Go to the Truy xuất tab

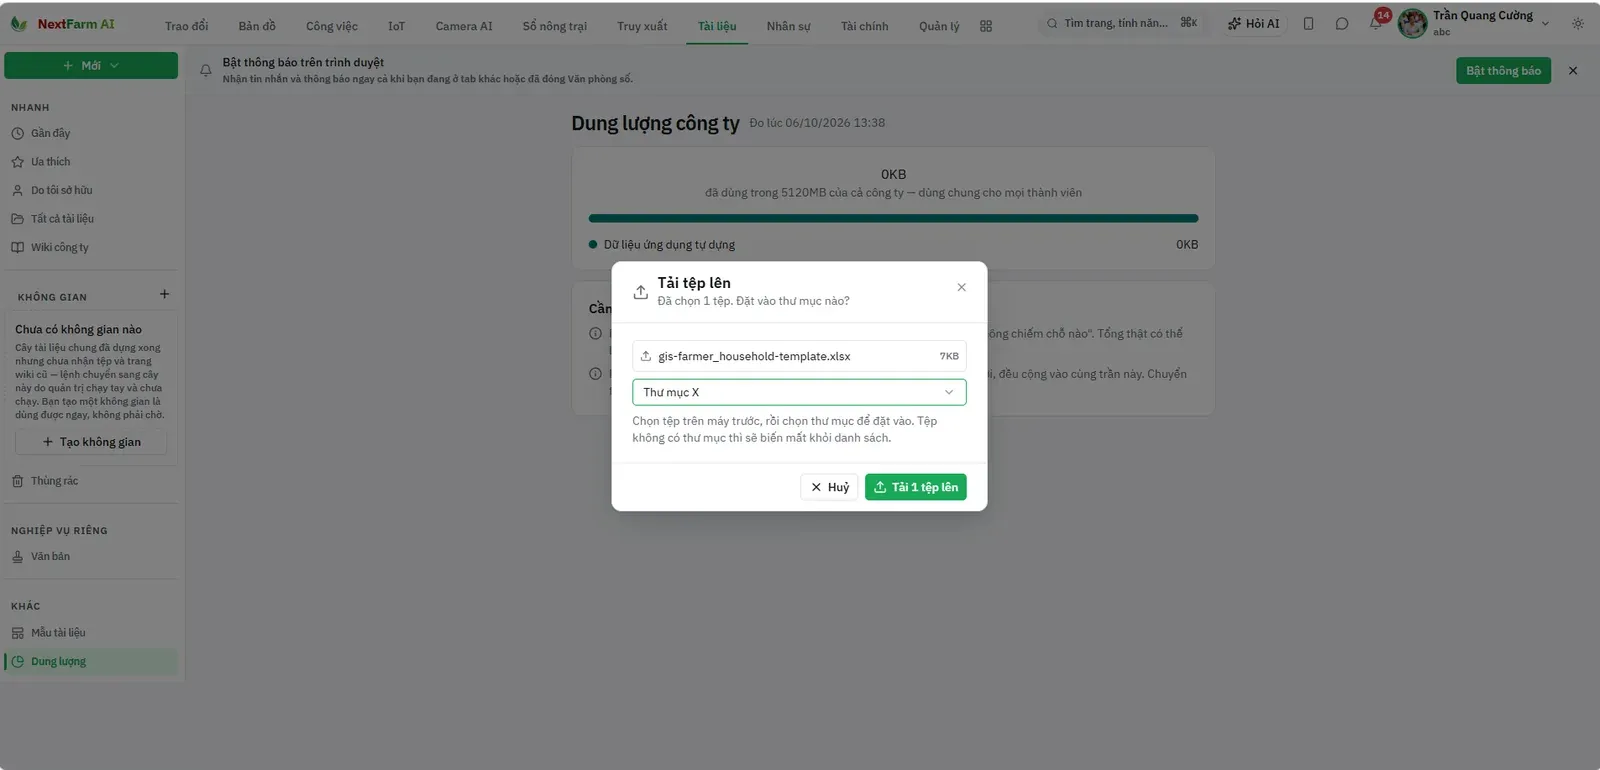pos(642,26)
